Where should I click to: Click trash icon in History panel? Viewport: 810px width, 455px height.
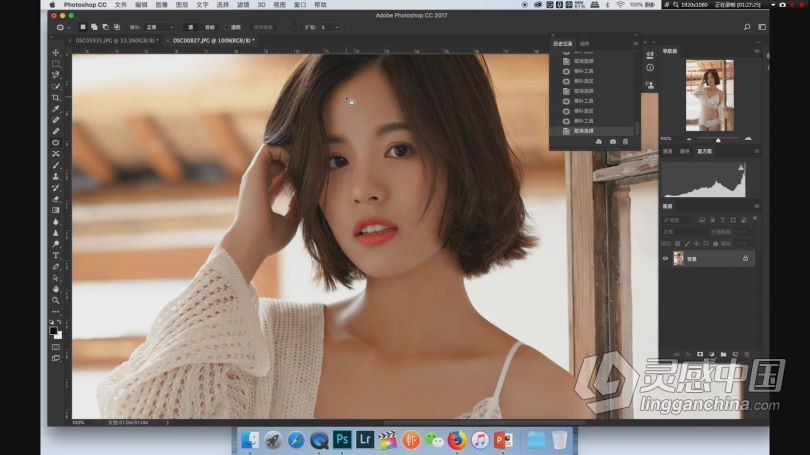[x=626, y=142]
